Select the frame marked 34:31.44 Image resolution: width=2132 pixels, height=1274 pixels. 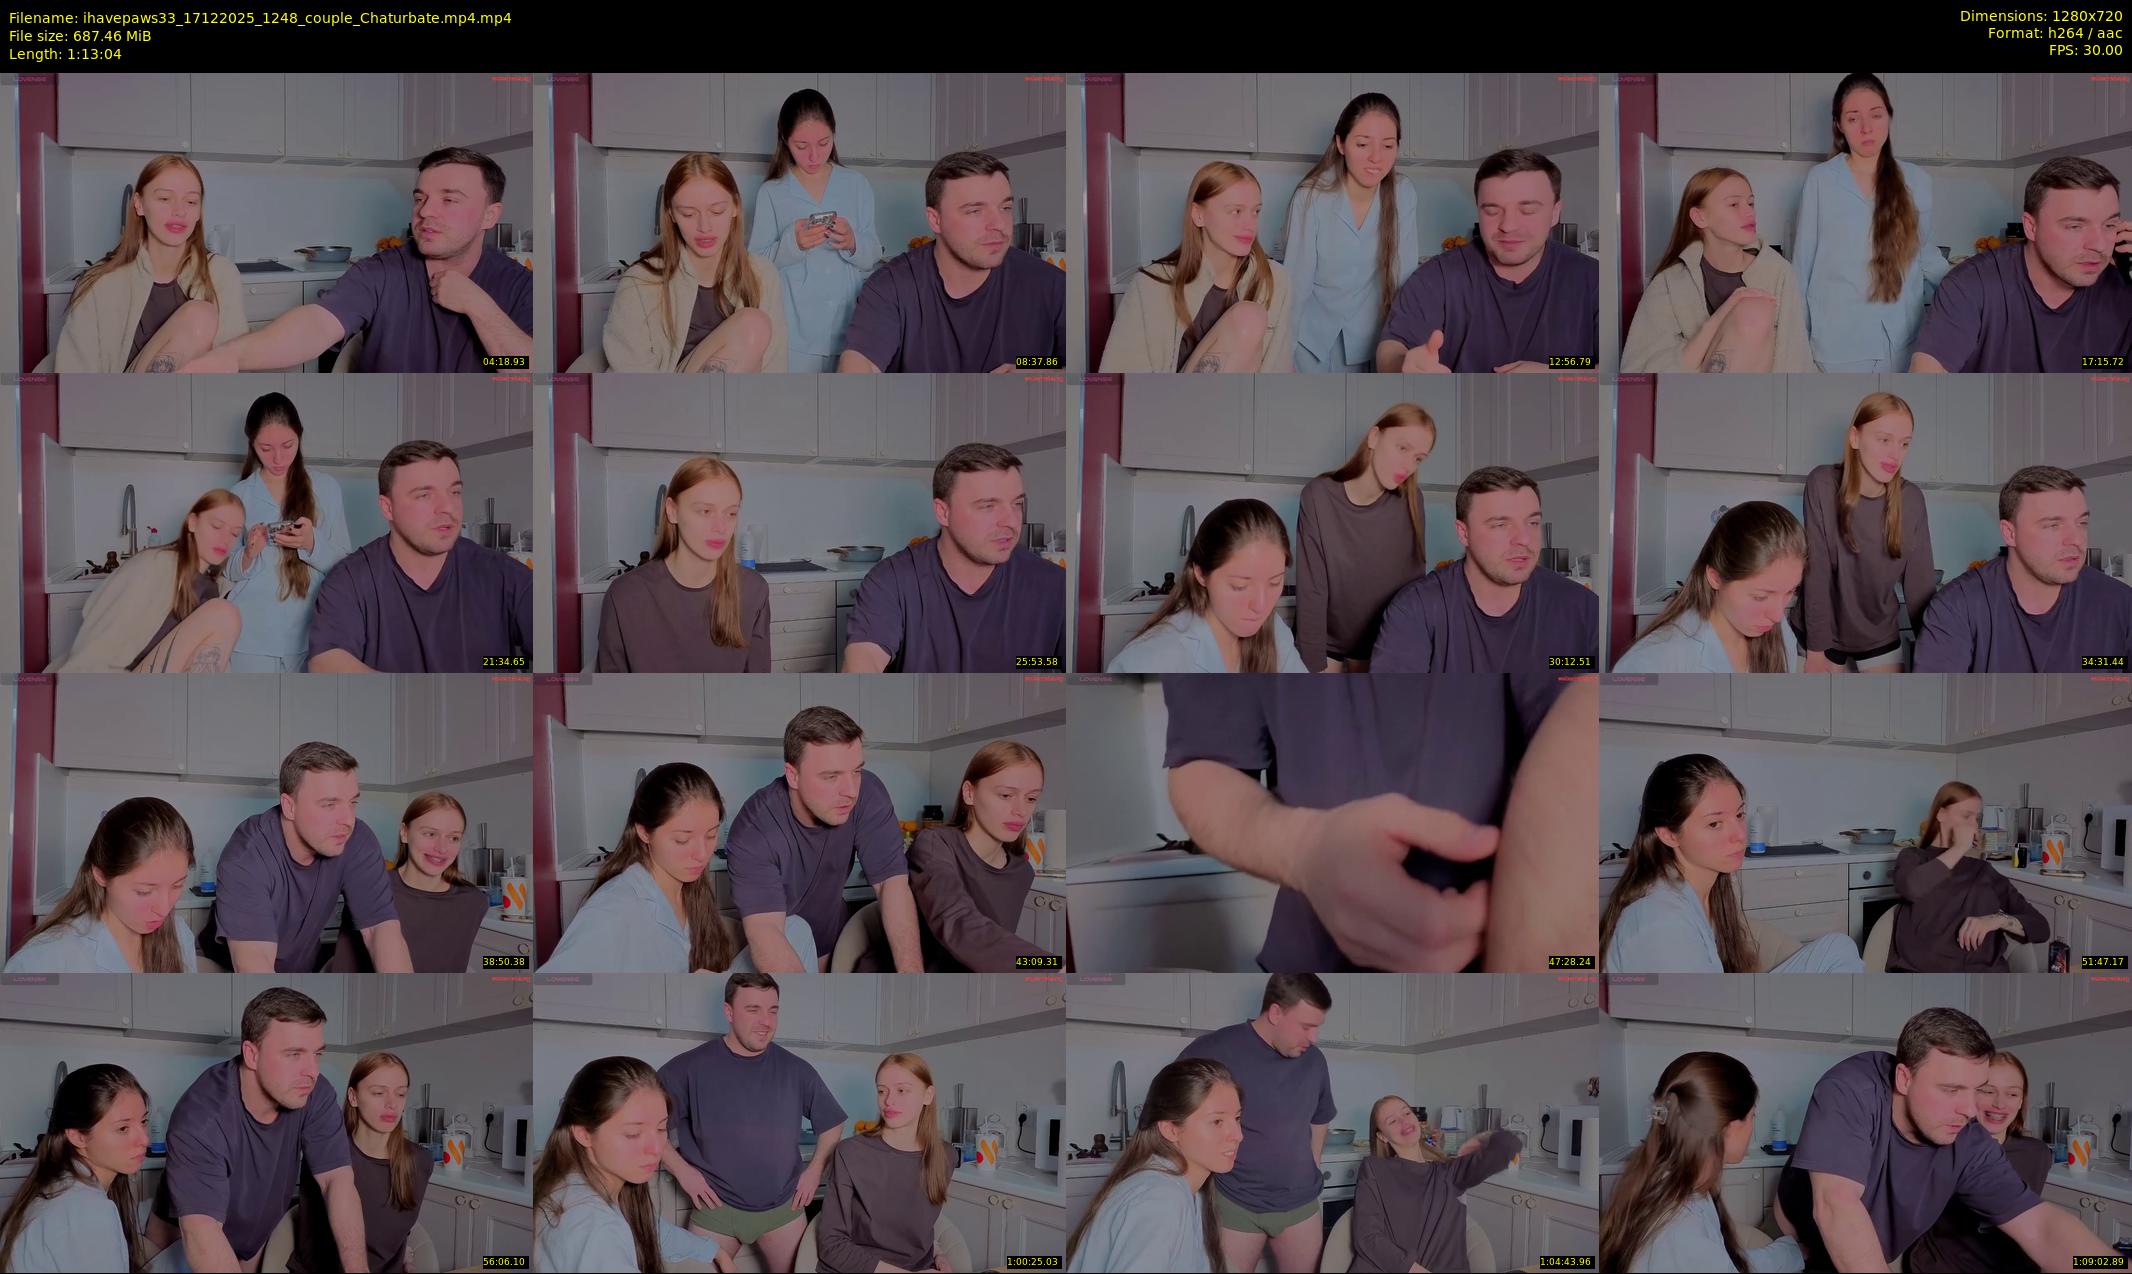pos(1865,522)
